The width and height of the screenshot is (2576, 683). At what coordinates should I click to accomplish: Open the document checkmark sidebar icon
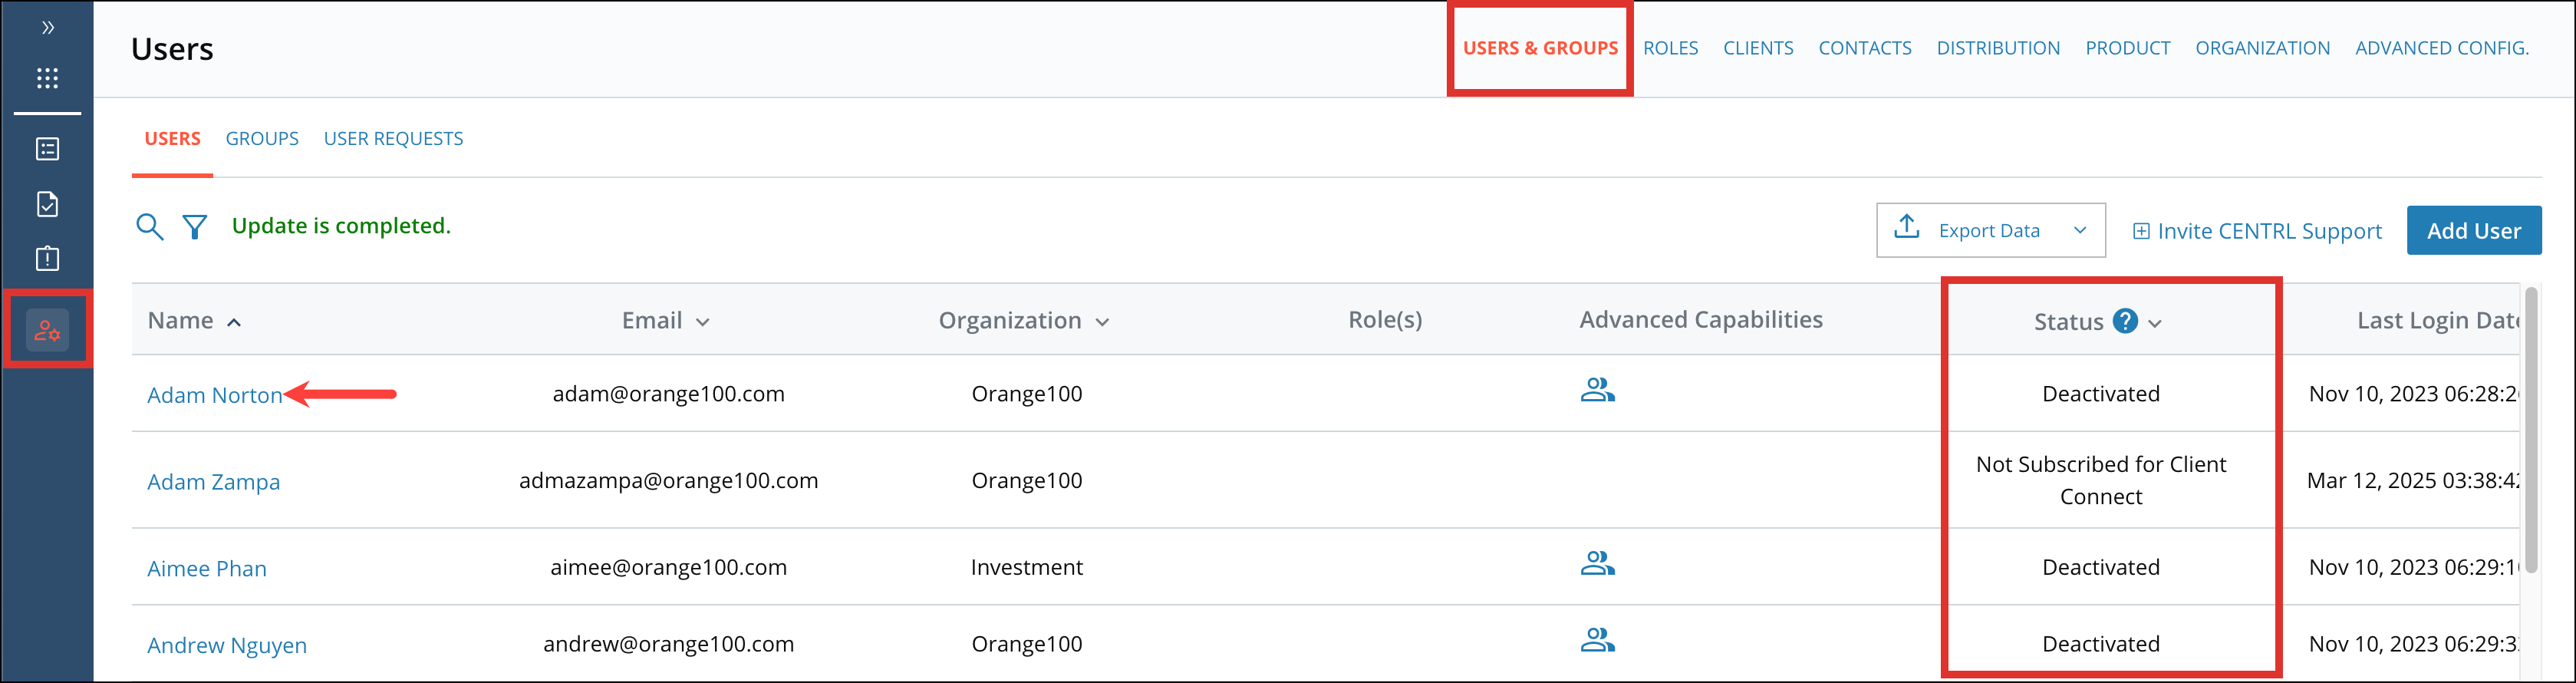(x=47, y=204)
